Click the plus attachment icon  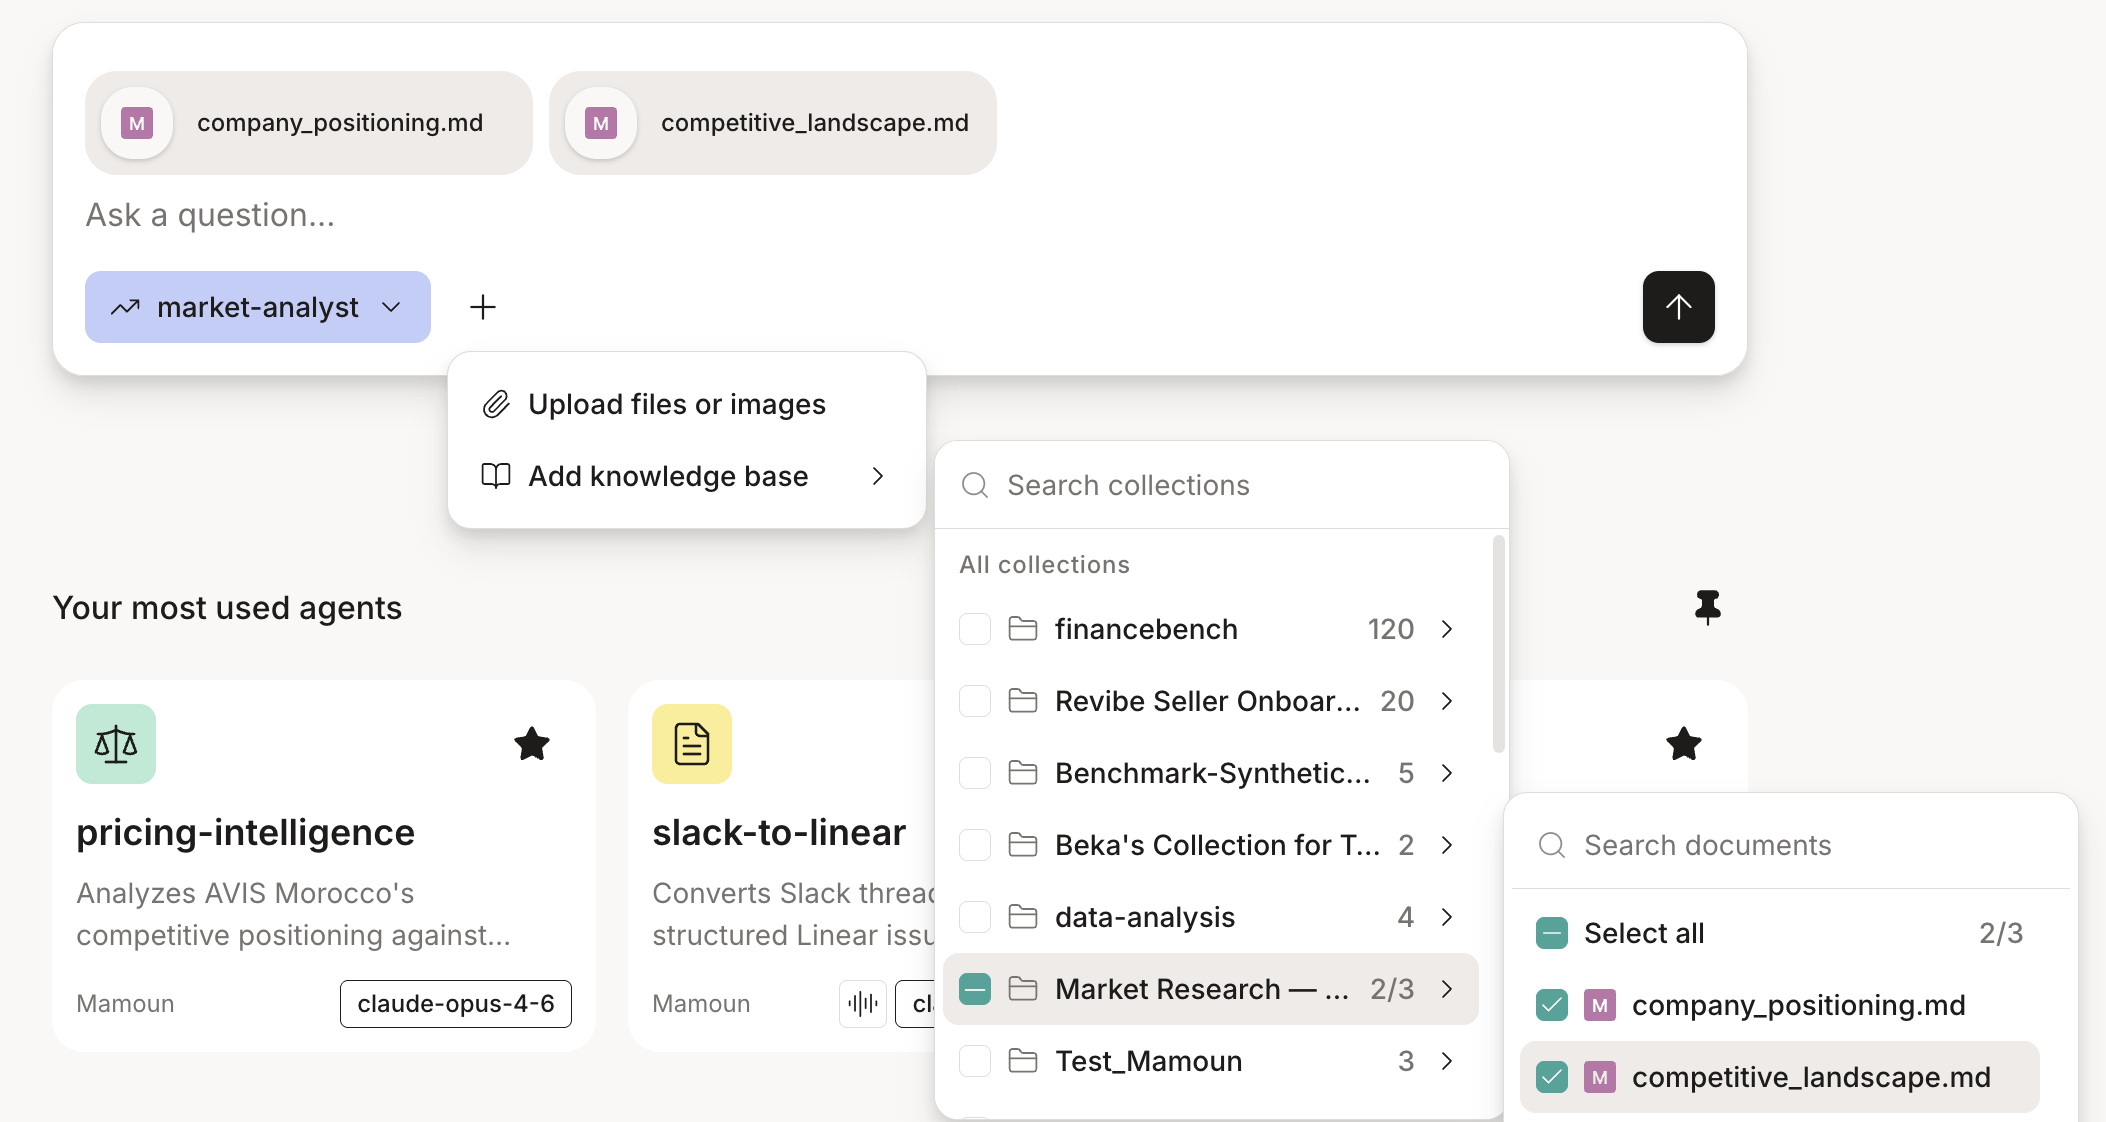pos(483,307)
